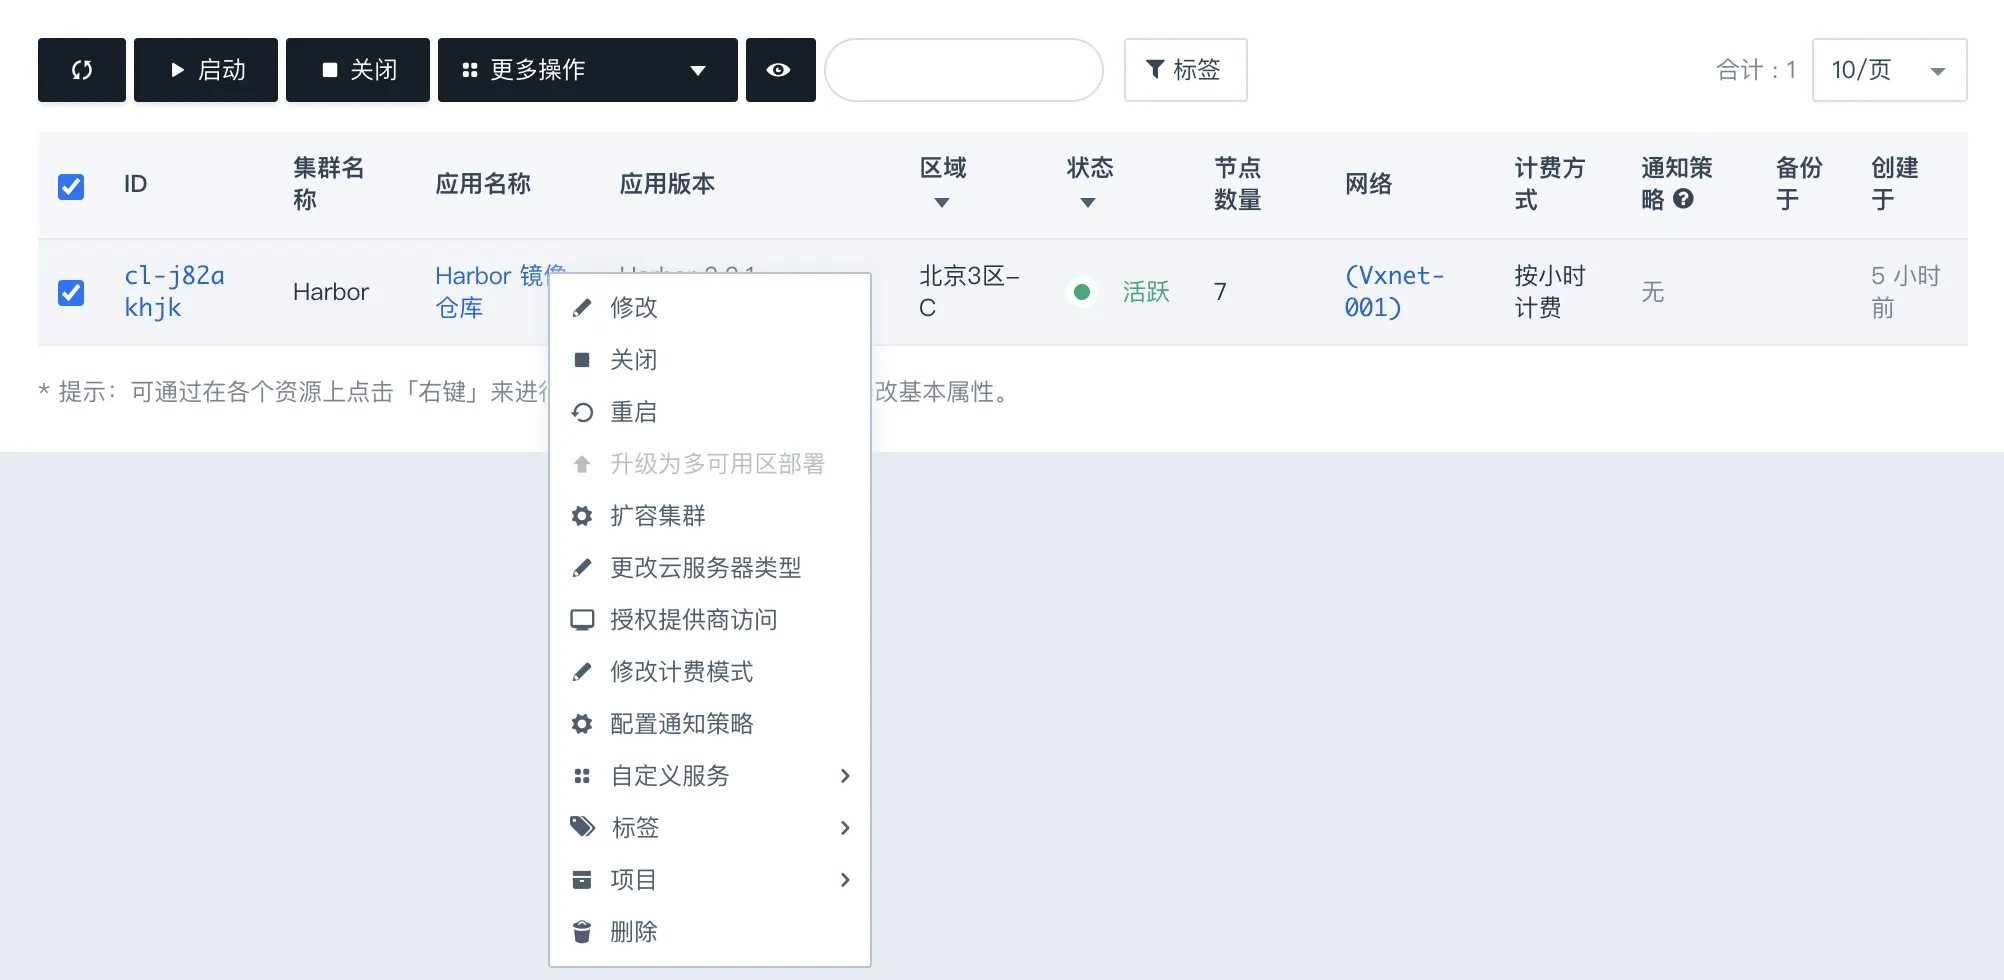
Task: Click the help icon beside 通知策略
Action: pos(1683,199)
